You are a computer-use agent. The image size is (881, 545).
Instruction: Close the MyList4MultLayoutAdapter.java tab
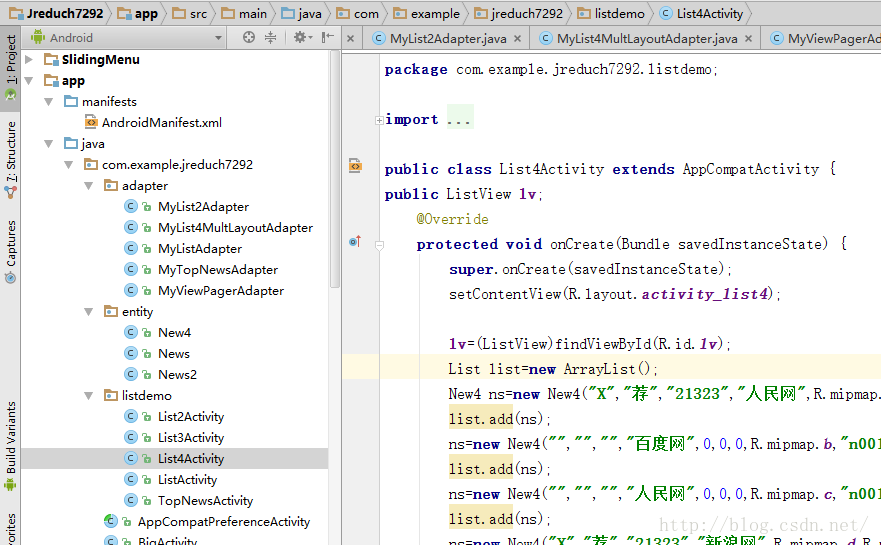[x=747, y=39]
